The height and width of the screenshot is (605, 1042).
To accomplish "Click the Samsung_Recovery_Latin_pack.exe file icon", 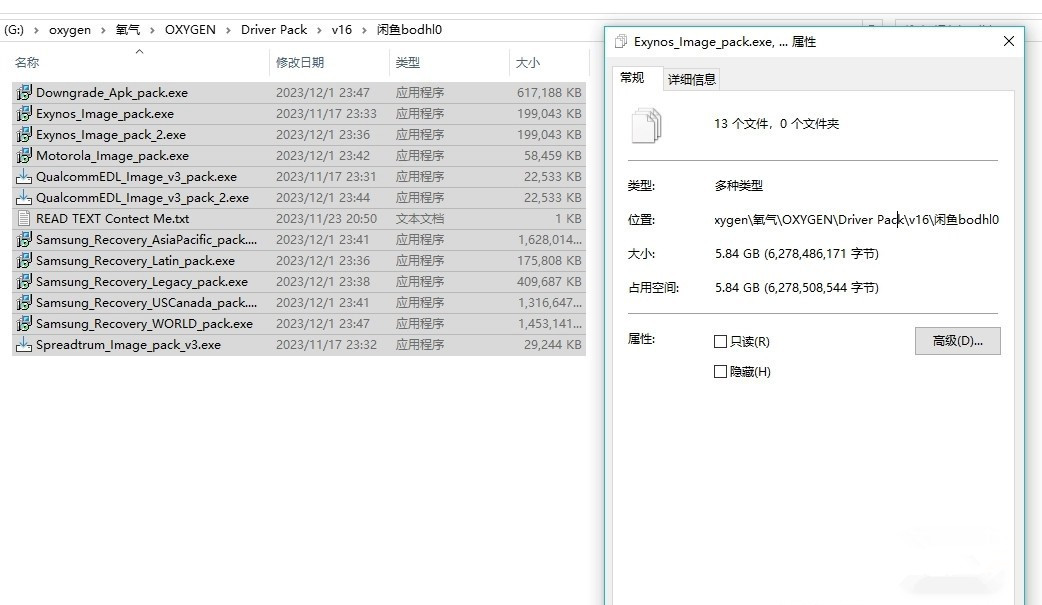I will tap(24, 261).
